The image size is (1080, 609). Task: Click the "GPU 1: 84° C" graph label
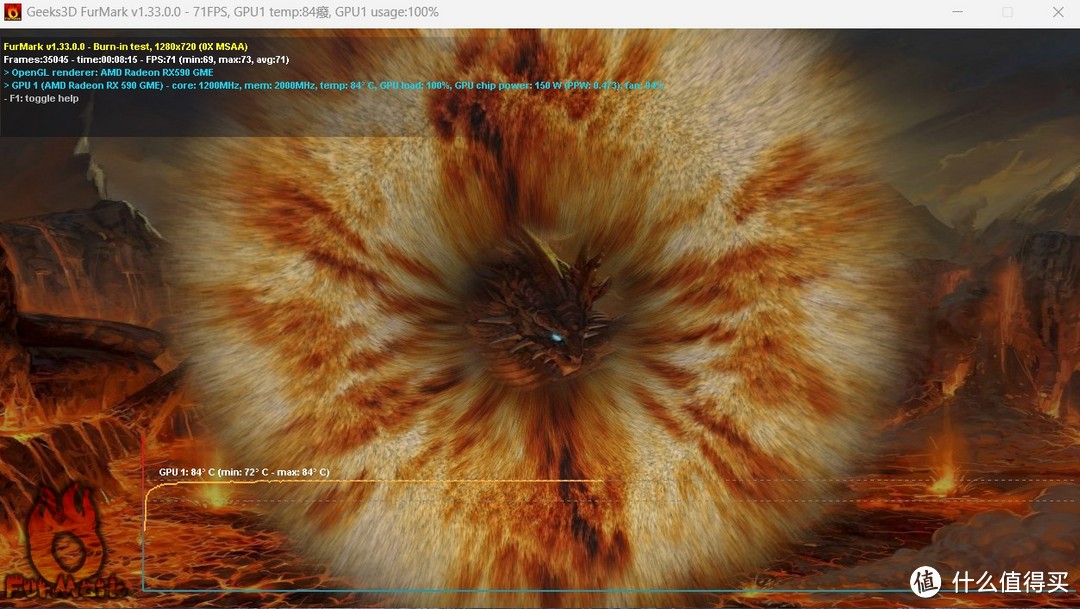tap(243, 472)
